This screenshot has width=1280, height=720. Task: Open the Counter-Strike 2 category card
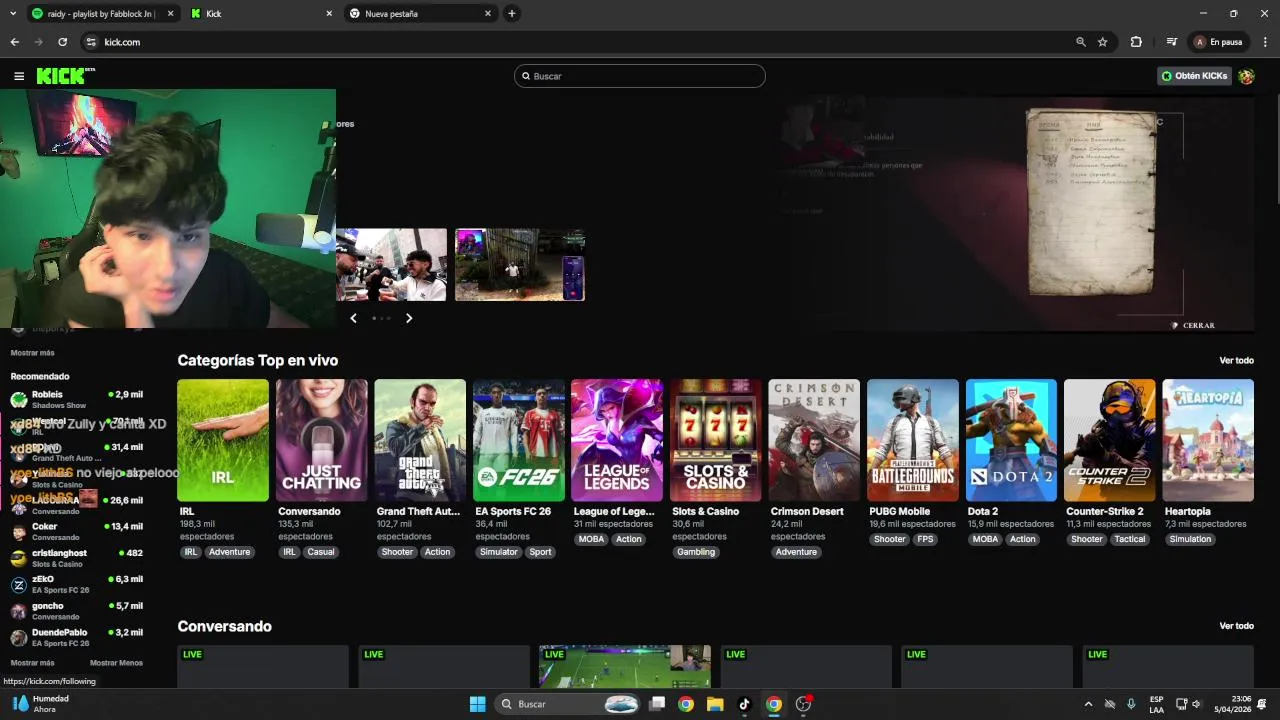tap(1110, 440)
